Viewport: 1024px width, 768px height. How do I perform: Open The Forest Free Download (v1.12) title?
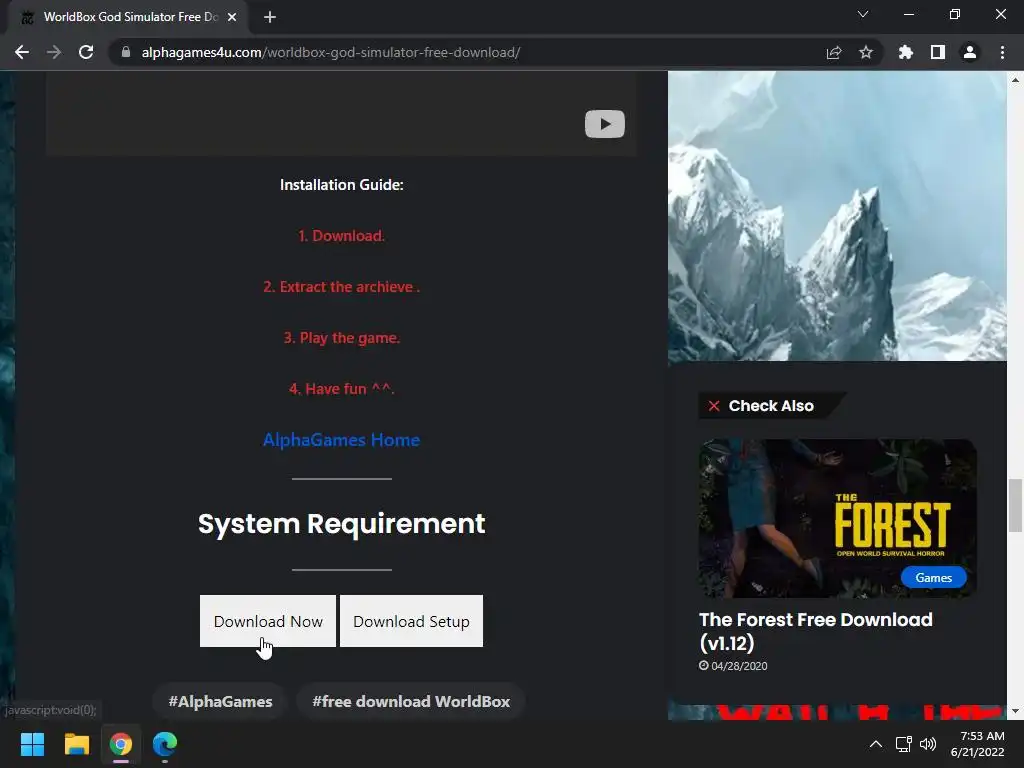pos(816,632)
